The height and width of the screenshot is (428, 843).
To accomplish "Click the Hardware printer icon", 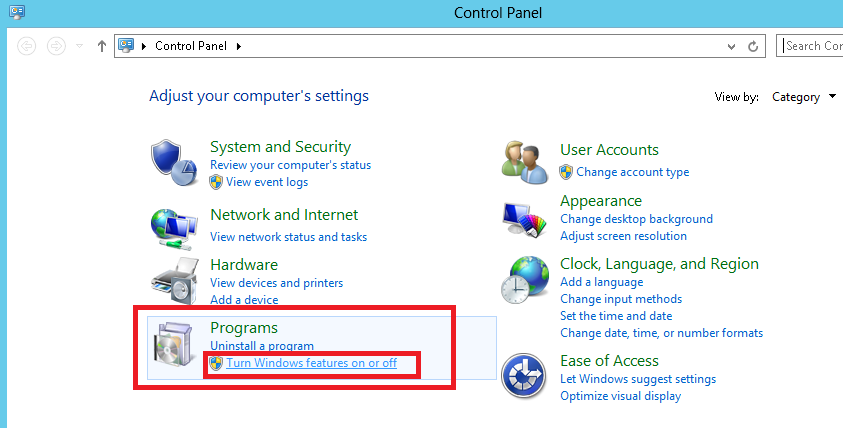I will point(173,281).
